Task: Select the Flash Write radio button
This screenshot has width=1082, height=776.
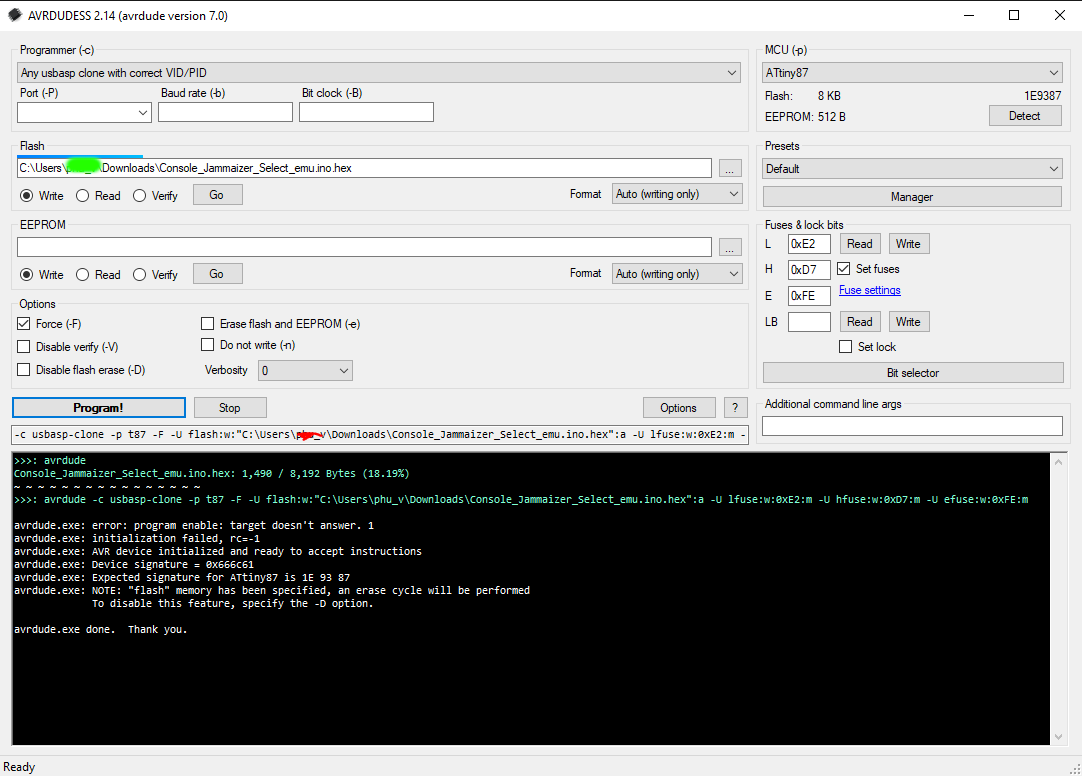Action: point(26,196)
